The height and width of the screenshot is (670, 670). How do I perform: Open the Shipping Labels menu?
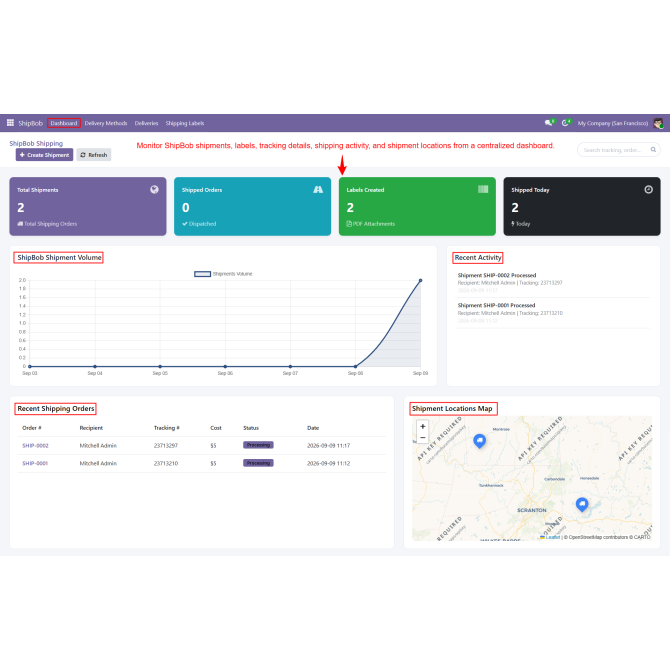pos(185,123)
